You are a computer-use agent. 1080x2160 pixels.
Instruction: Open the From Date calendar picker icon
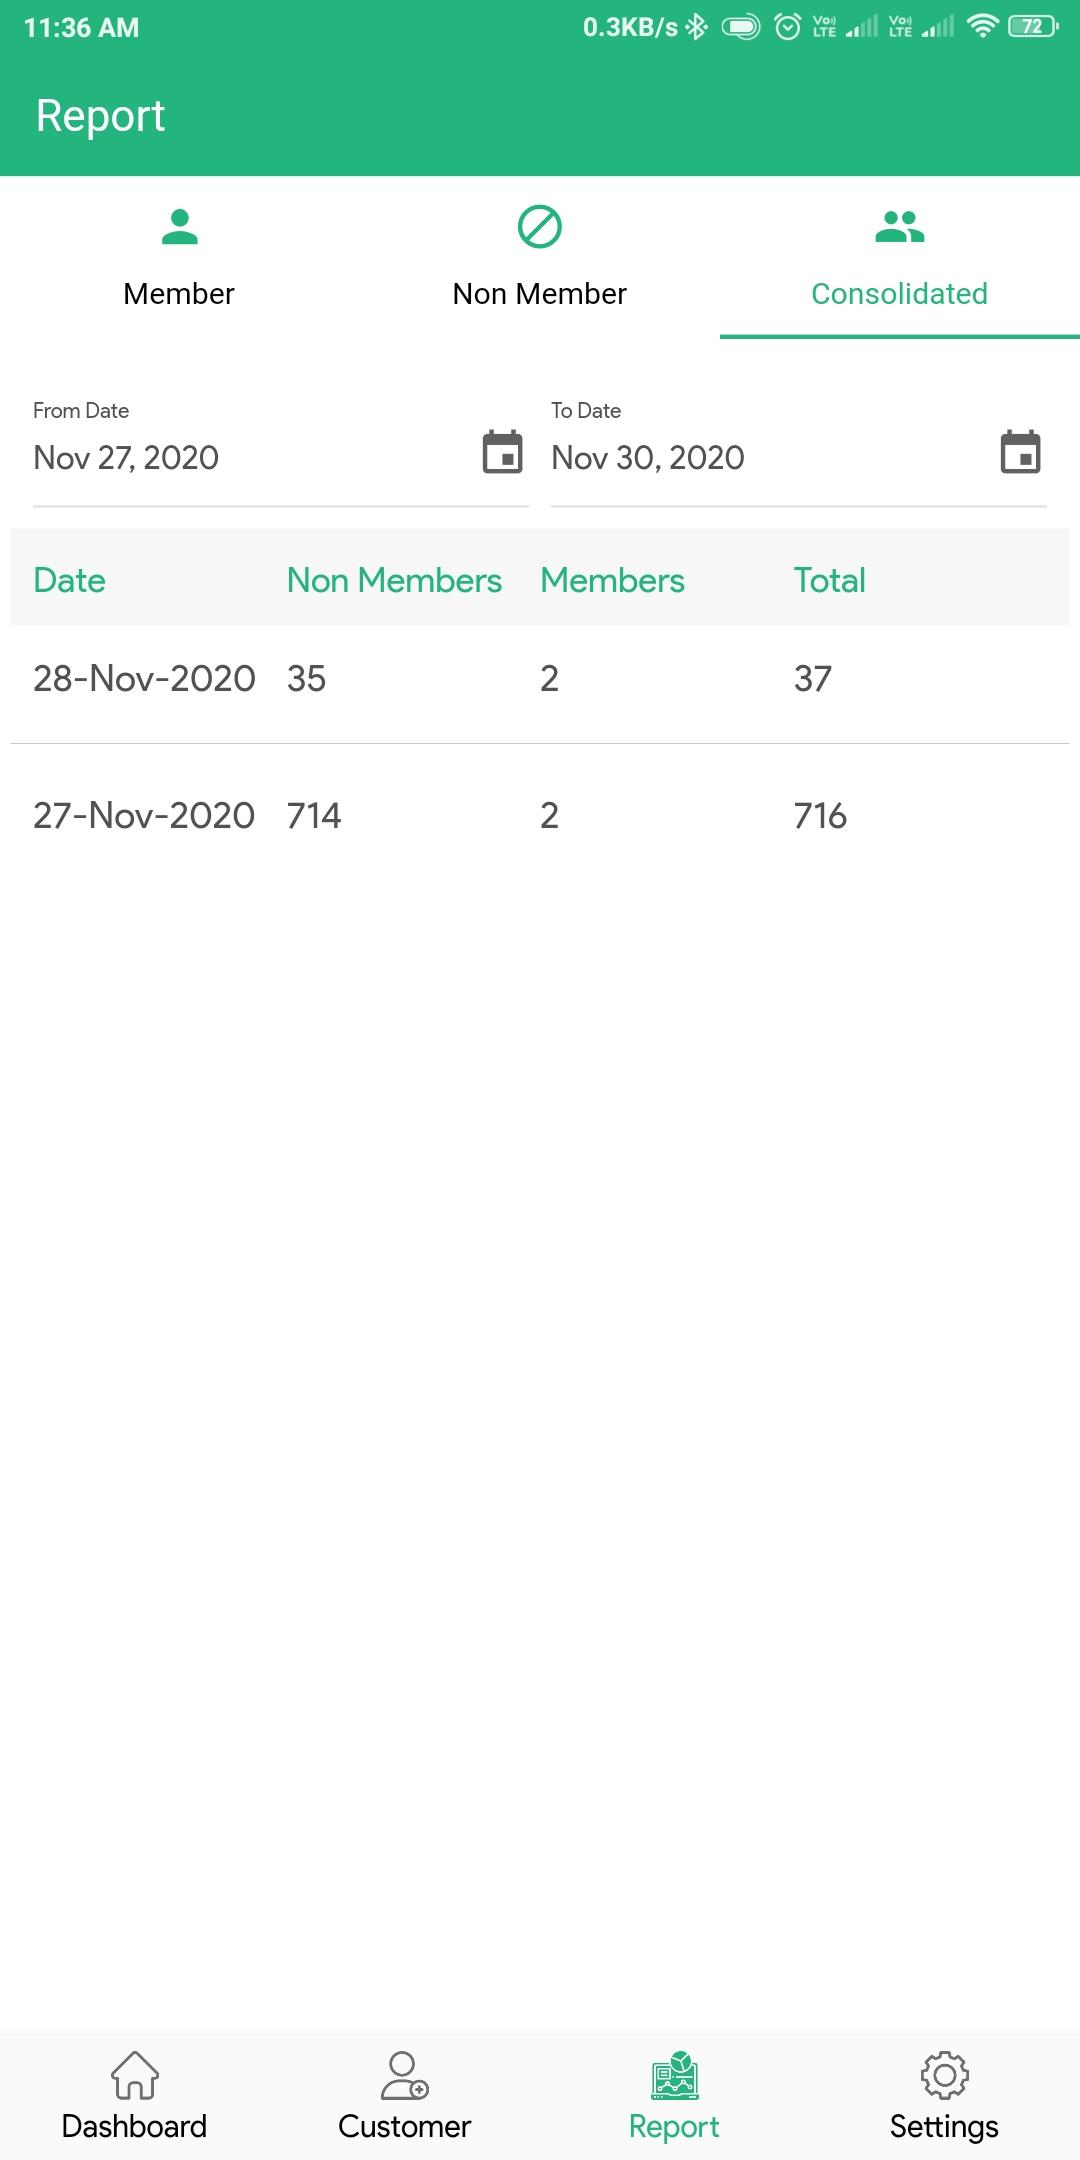[503, 452]
